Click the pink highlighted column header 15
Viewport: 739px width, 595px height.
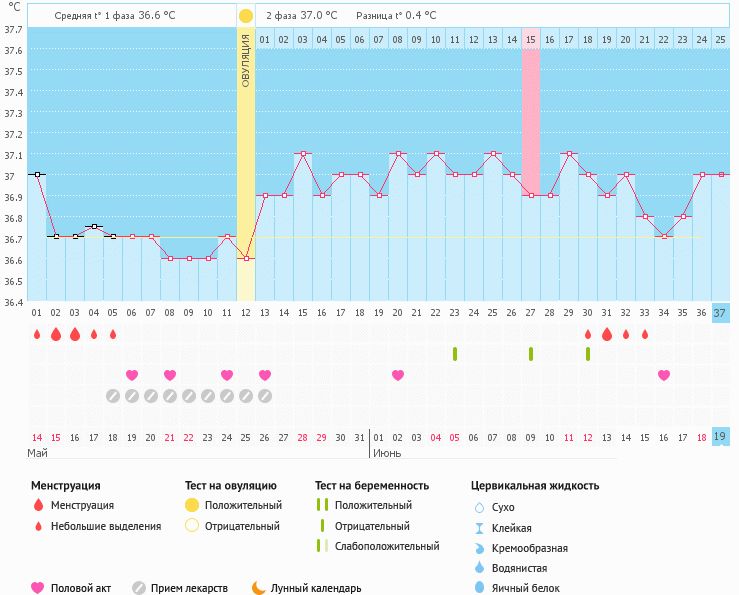click(x=531, y=39)
